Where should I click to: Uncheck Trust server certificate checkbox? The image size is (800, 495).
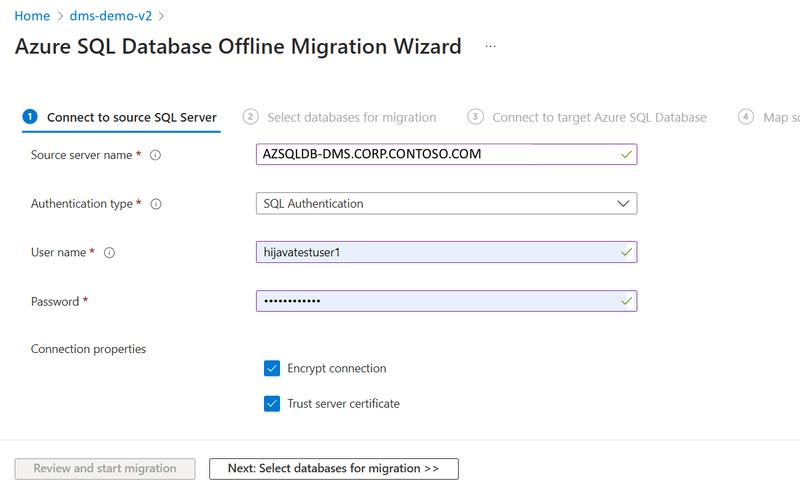pyautogui.click(x=272, y=403)
